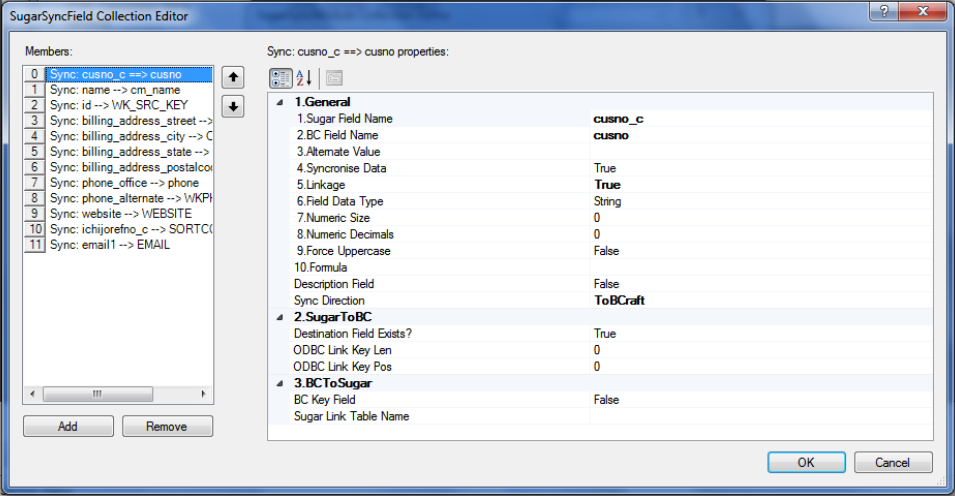Select the Field Data Type String value
The height and width of the screenshot is (496, 955).
pos(761,201)
